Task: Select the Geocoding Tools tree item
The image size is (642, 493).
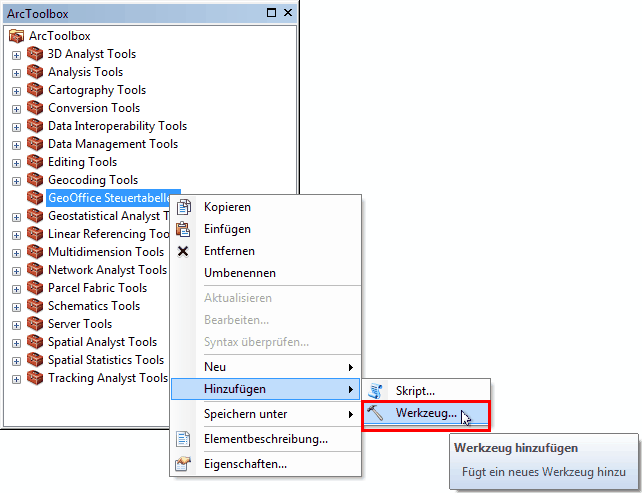Action: [x=93, y=180]
